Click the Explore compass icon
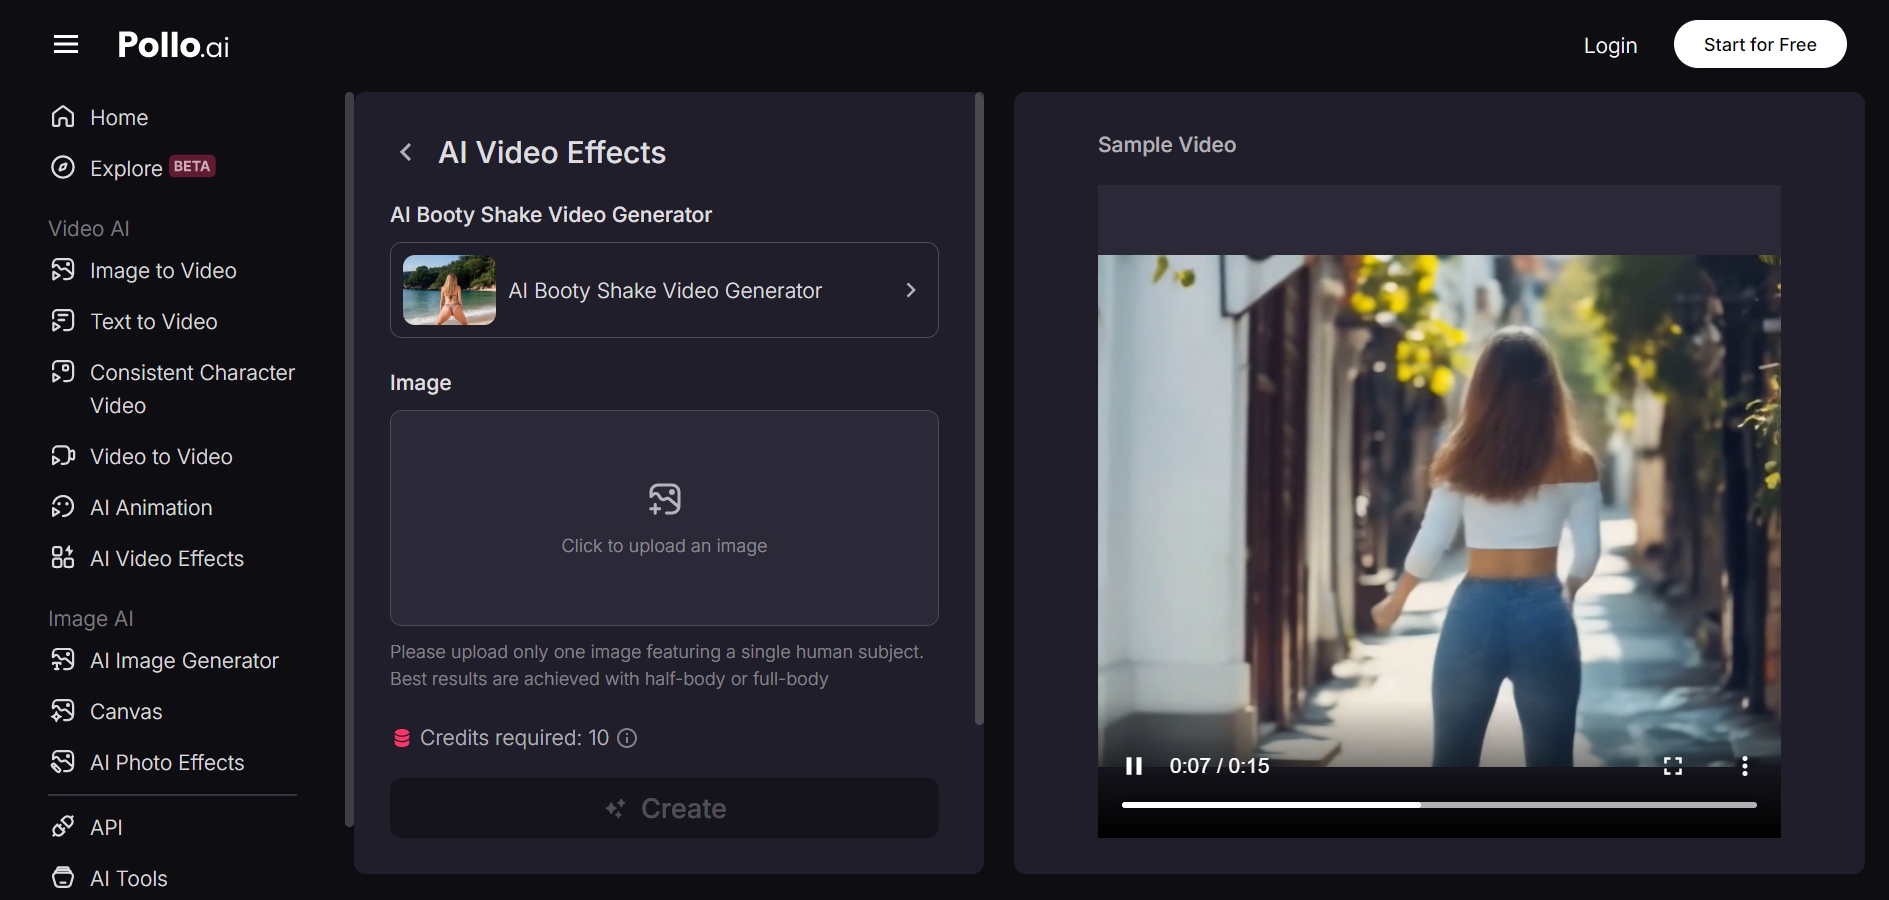Image resolution: width=1889 pixels, height=900 pixels. click(x=63, y=167)
